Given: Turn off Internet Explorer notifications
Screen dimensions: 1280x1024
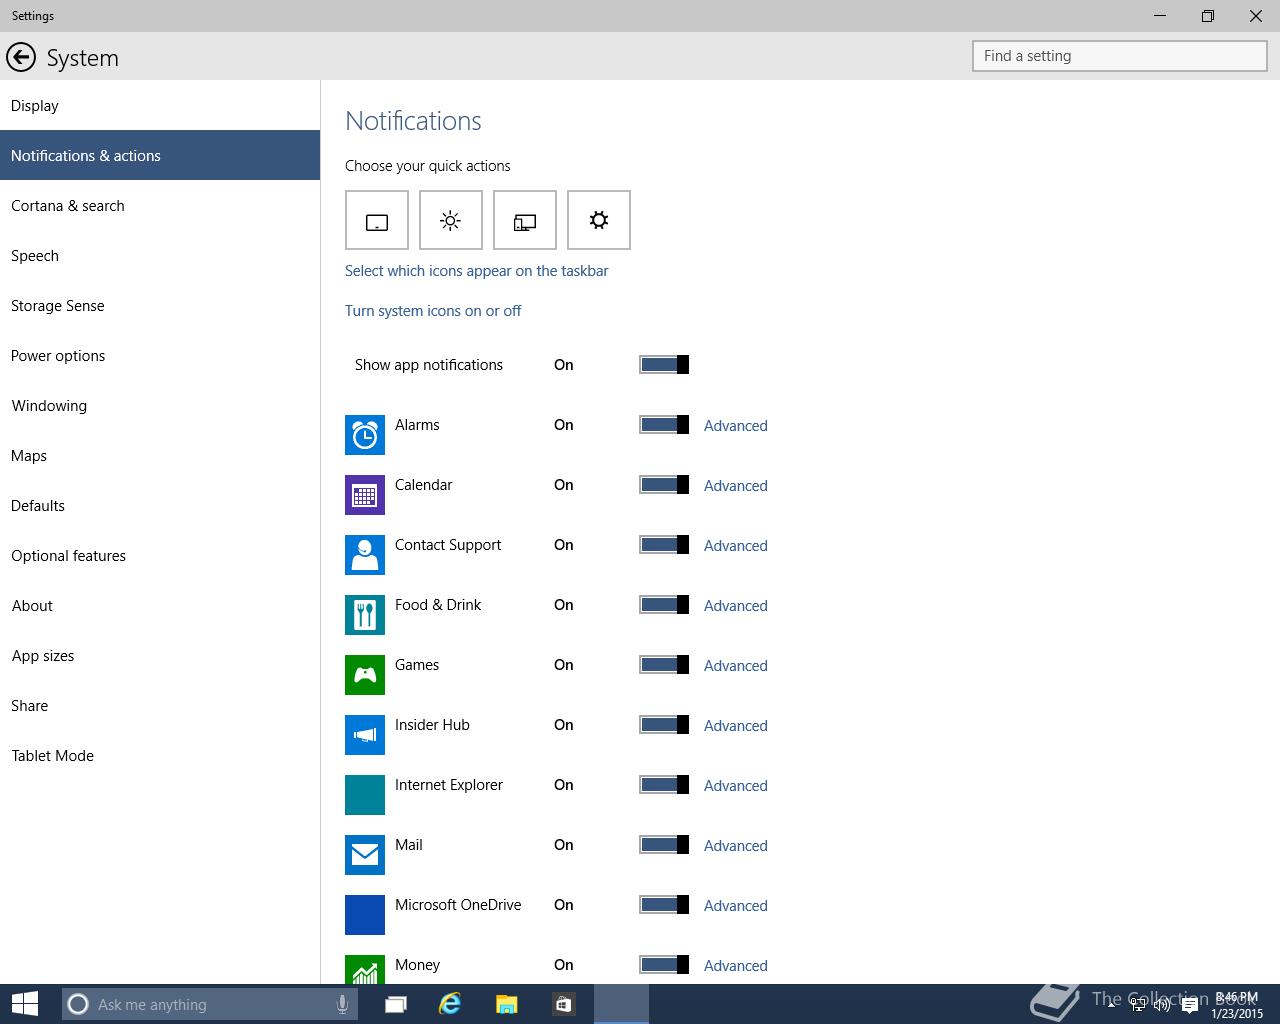Looking at the screenshot, I should (664, 785).
